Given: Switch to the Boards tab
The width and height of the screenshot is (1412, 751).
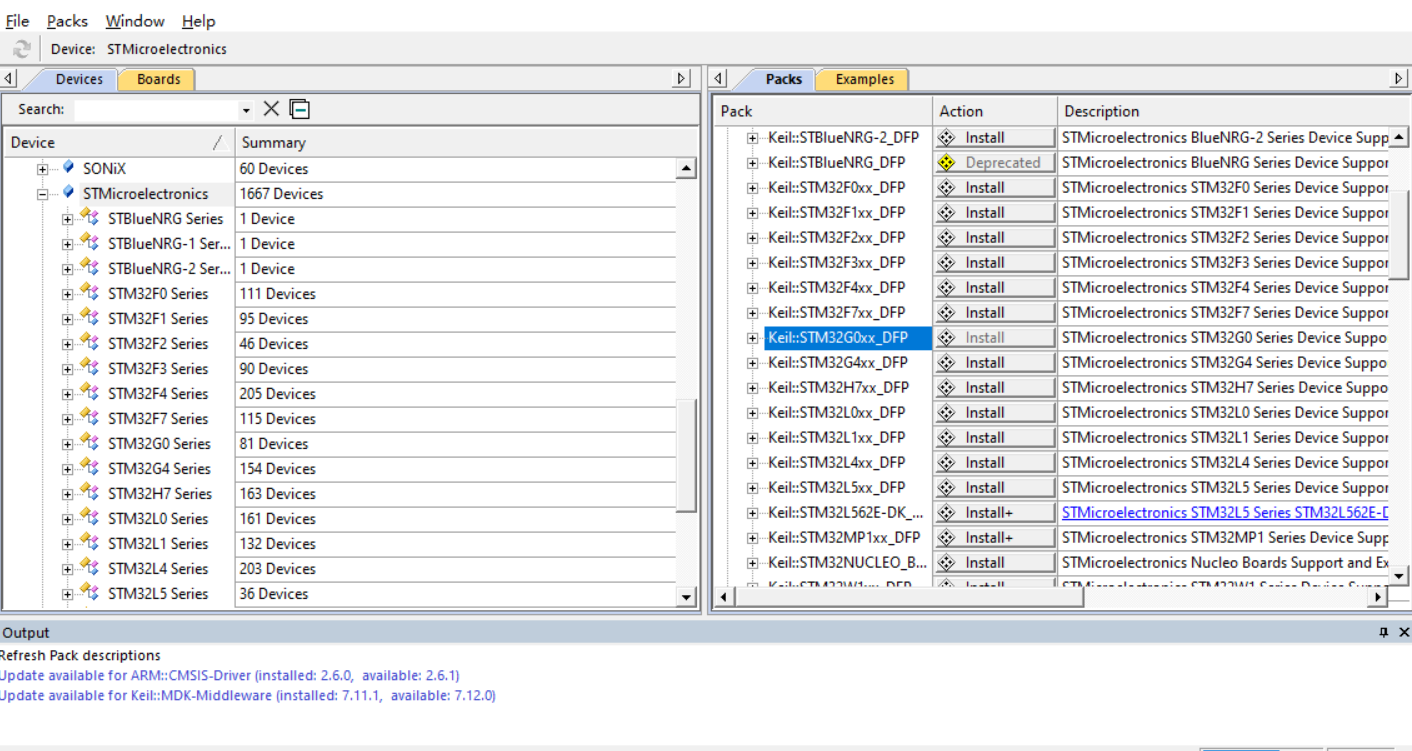Looking at the screenshot, I should pyautogui.click(x=158, y=79).
